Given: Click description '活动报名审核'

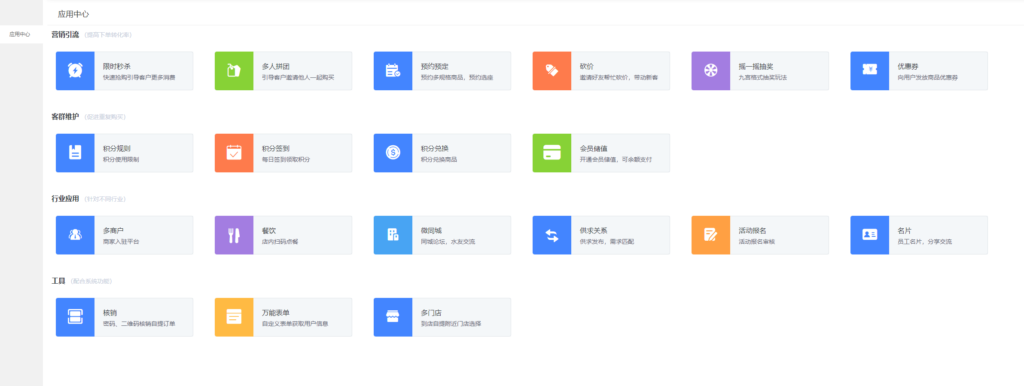Looking at the screenshot, I should [756, 242].
